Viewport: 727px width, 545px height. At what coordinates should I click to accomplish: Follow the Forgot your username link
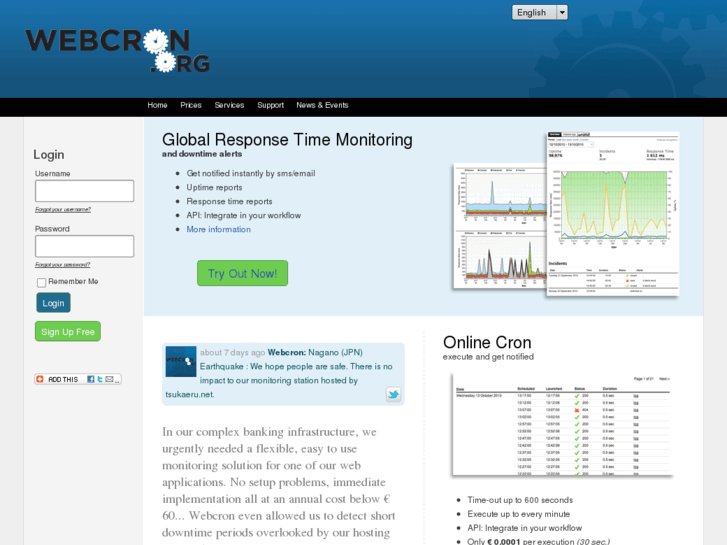63,210
